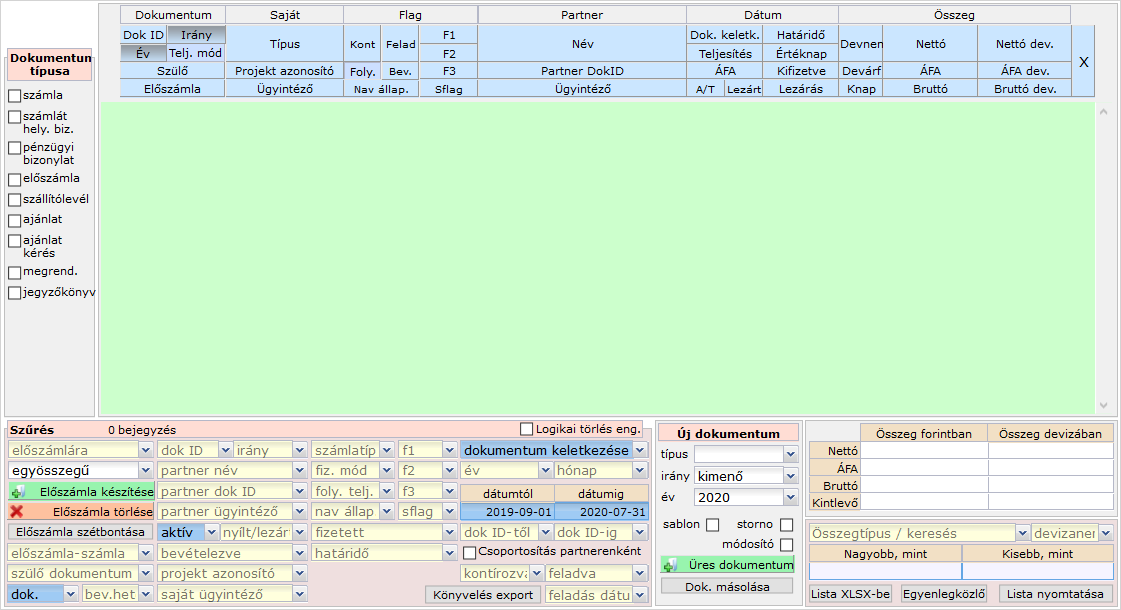Check the storno option for new document

pyautogui.click(x=786, y=525)
